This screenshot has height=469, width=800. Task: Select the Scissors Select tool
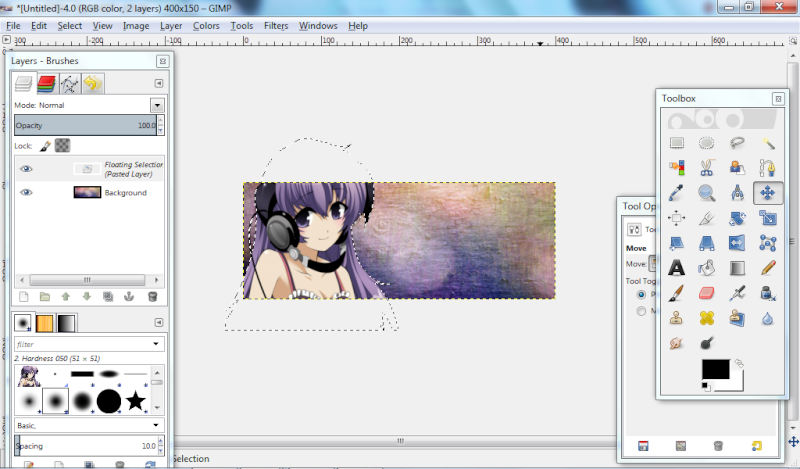click(707, 167)
